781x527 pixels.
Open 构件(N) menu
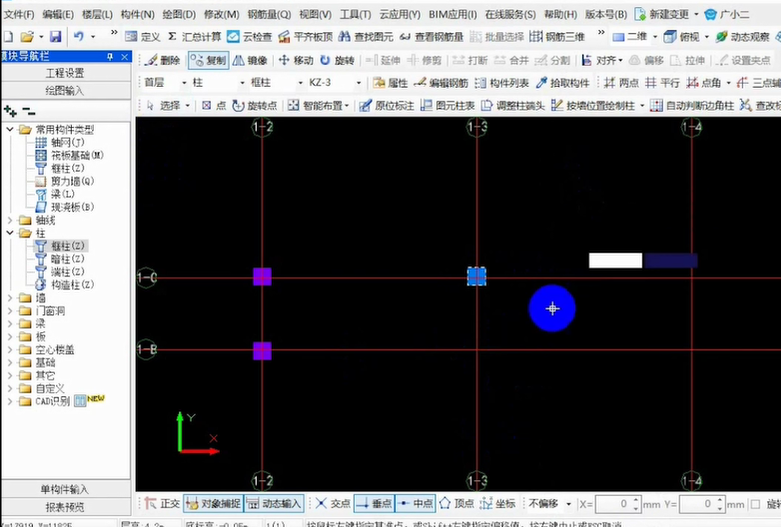(137, 14)
